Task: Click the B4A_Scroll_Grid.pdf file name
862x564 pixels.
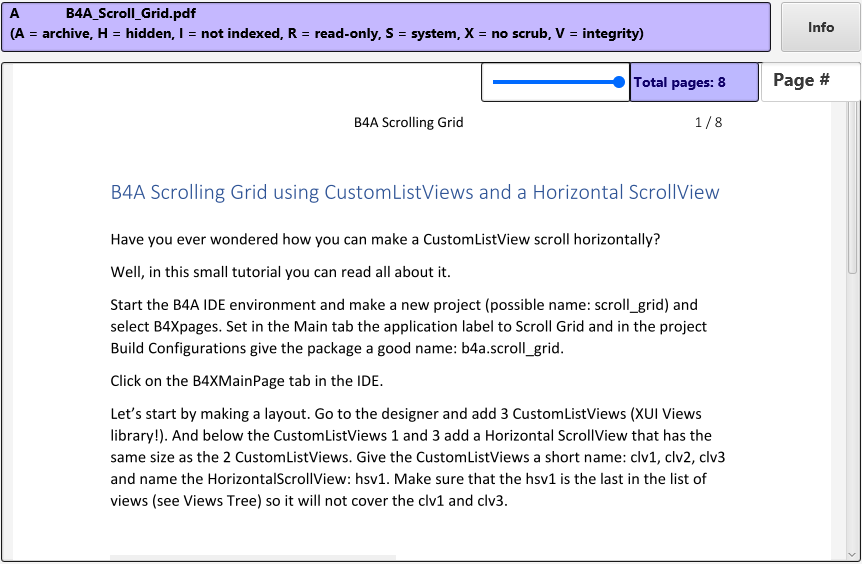Action: [131, 13]
